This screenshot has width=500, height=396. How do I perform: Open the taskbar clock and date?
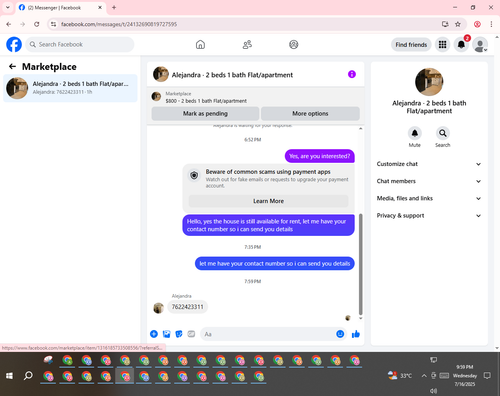pos(465,376)
